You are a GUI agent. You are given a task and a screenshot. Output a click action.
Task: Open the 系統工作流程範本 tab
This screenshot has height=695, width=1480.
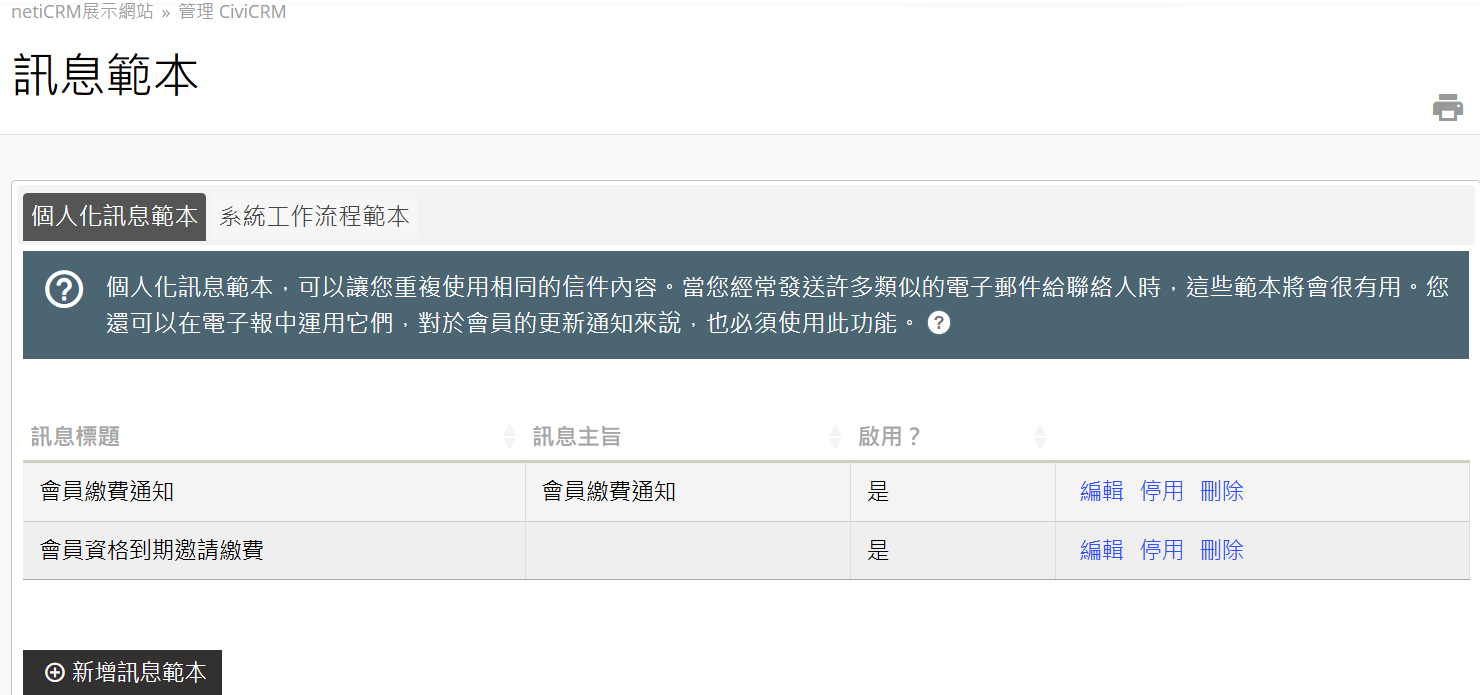[x=314, y=217]
